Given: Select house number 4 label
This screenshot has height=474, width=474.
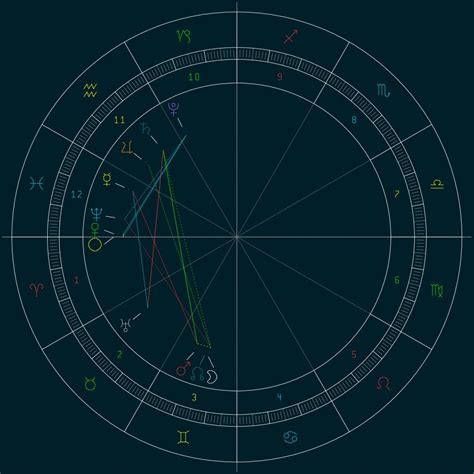Looking at the screenshot, I should coord(280,397).
